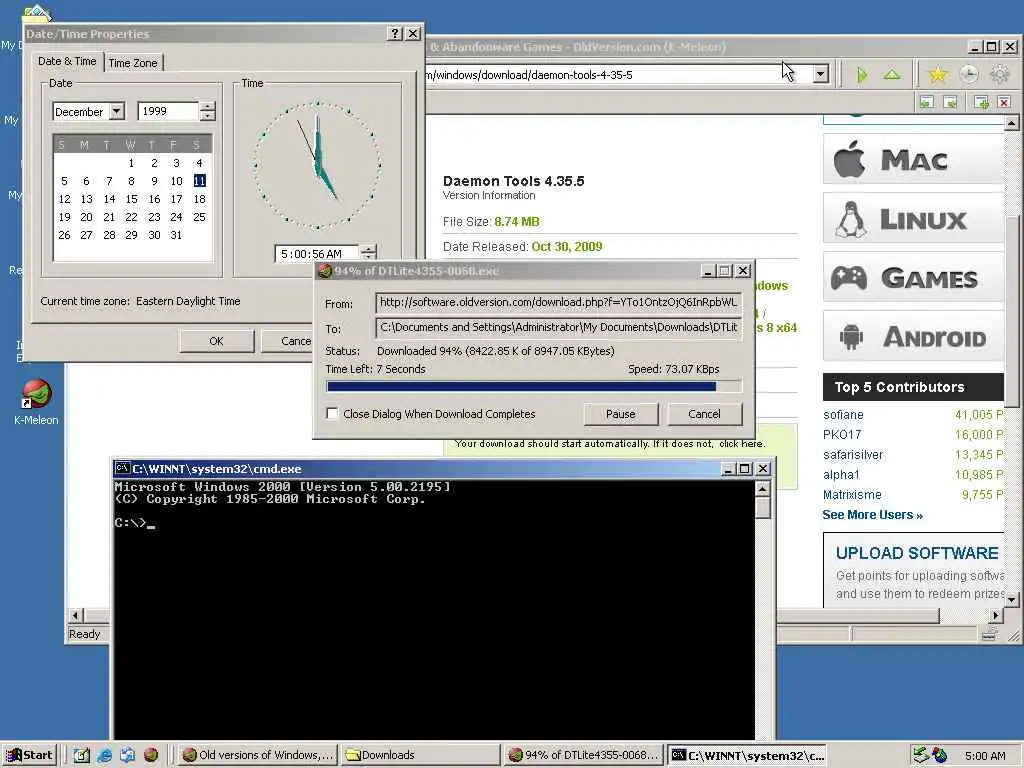
Task: Switch to cmd.exe taskbar button
Action: [748, 755]
